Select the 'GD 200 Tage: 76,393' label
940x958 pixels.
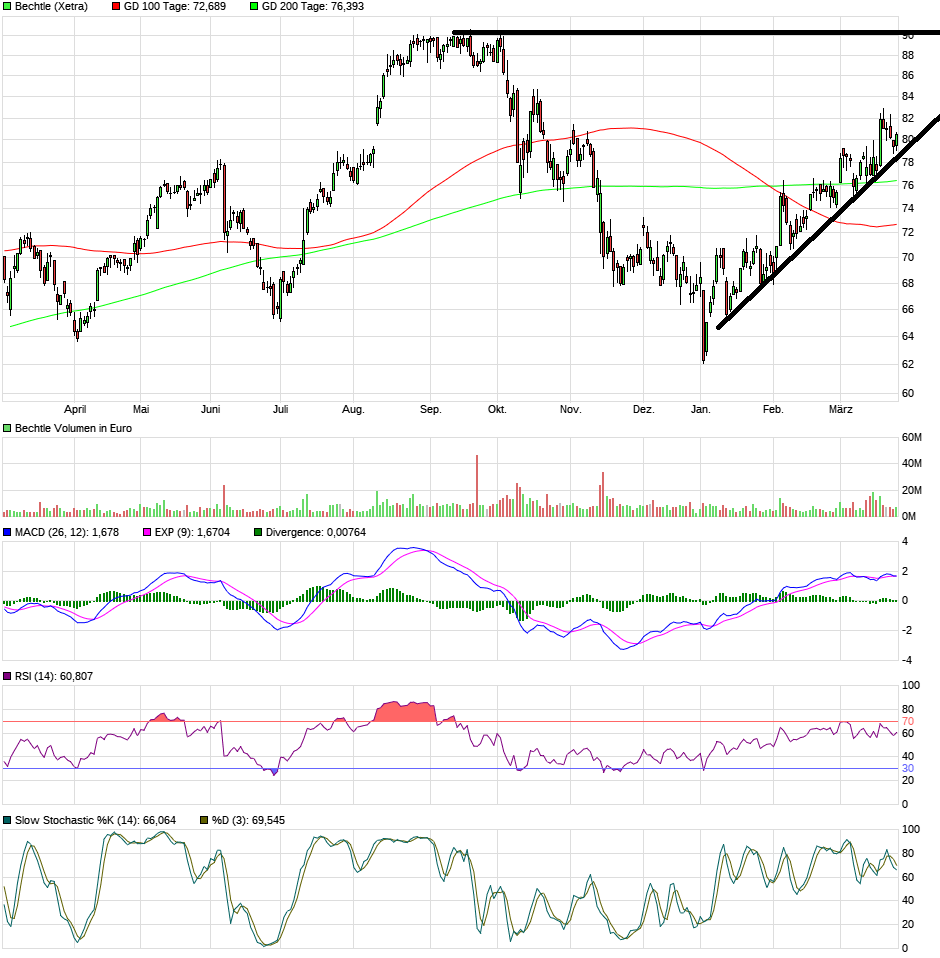[x=313, y=7]
